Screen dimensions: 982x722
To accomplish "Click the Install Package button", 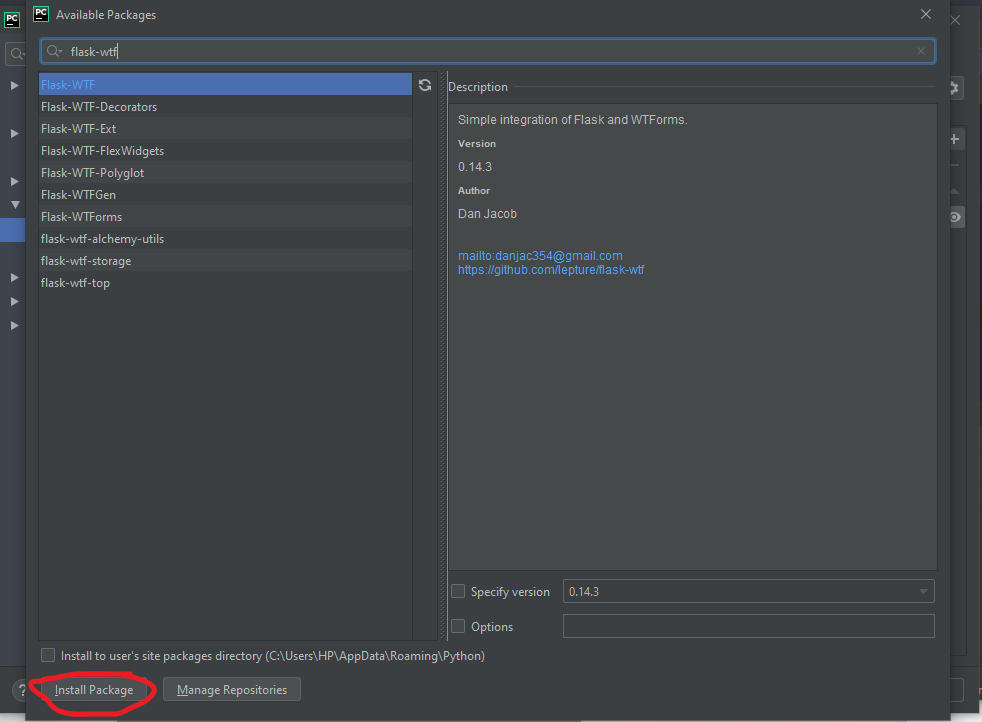I will pyautogui.click(x=93, y=689).
